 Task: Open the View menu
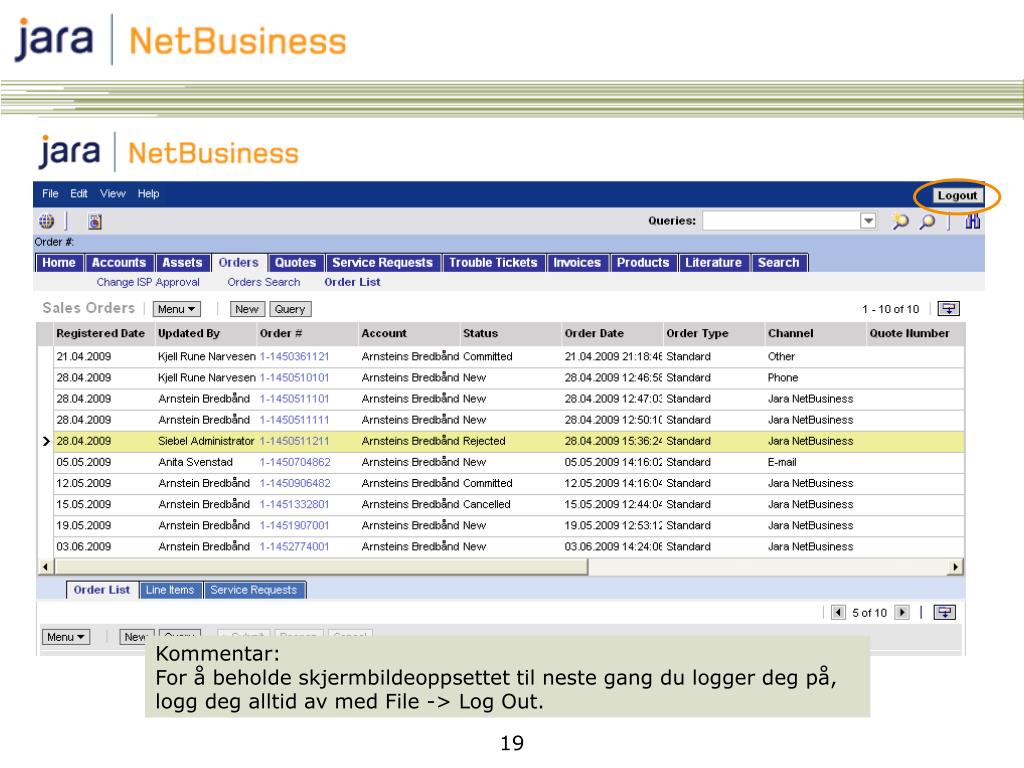[x=112, y=193]
